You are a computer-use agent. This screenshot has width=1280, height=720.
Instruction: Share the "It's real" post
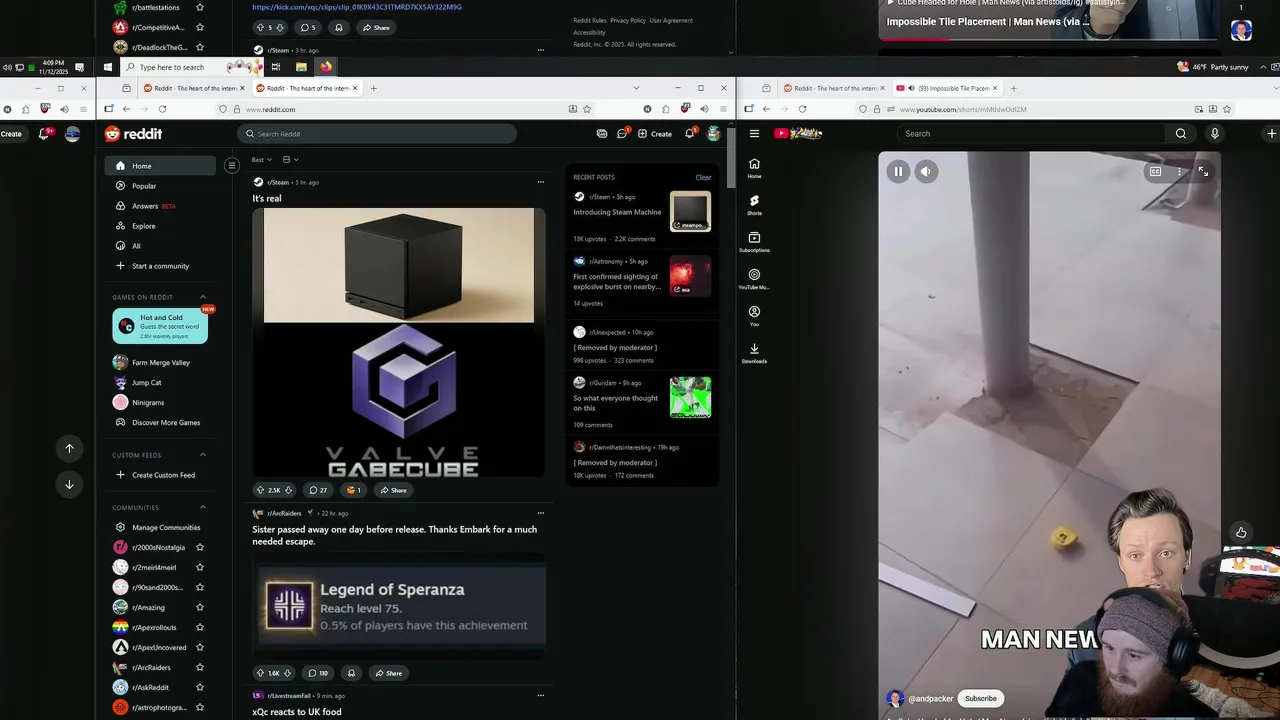click(392, 490)
